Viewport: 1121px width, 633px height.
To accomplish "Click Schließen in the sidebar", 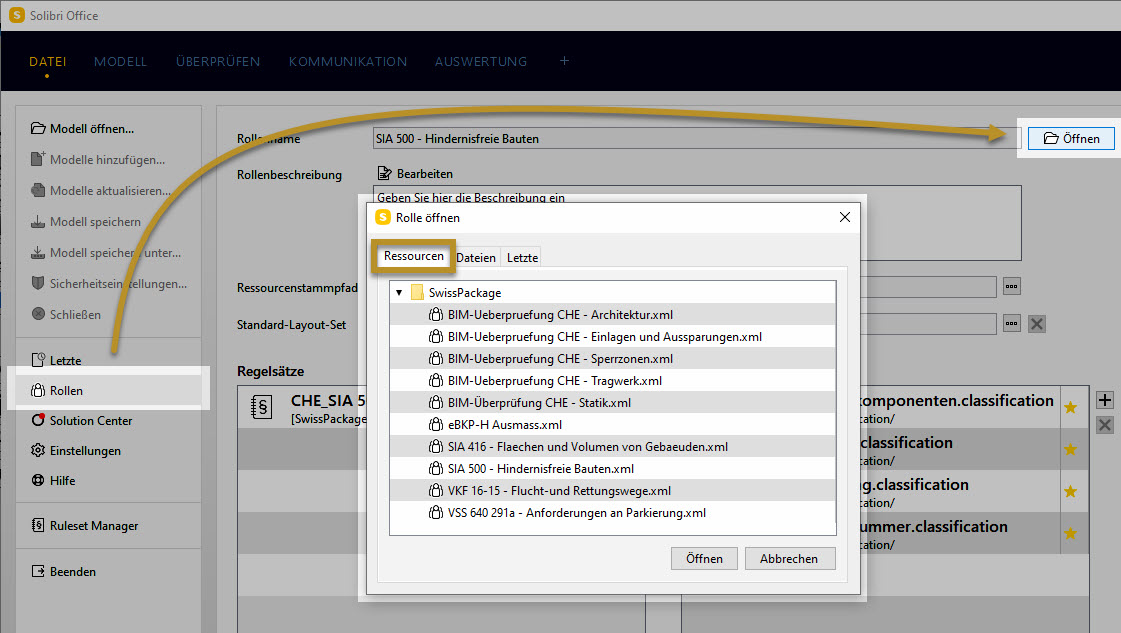I will point(66,314).
